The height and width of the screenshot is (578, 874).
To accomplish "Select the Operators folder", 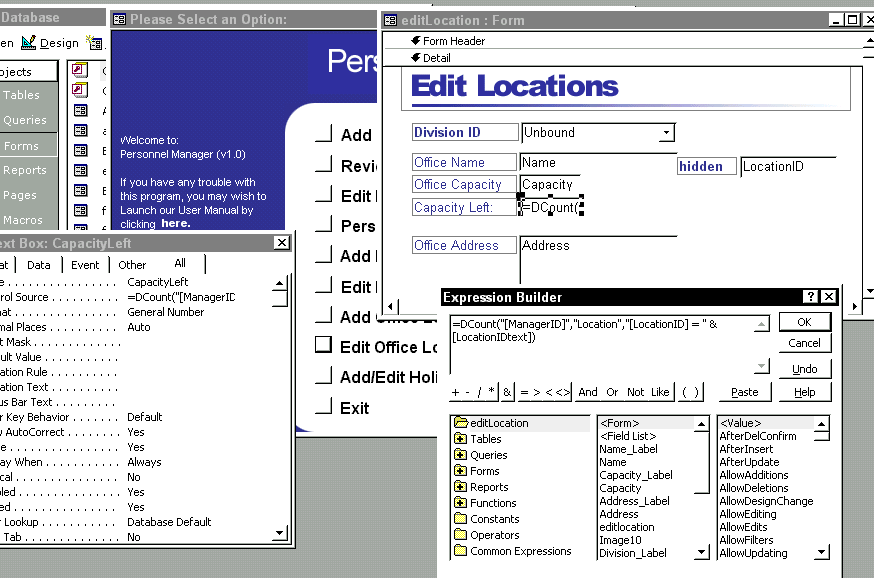I will [487, 535].
